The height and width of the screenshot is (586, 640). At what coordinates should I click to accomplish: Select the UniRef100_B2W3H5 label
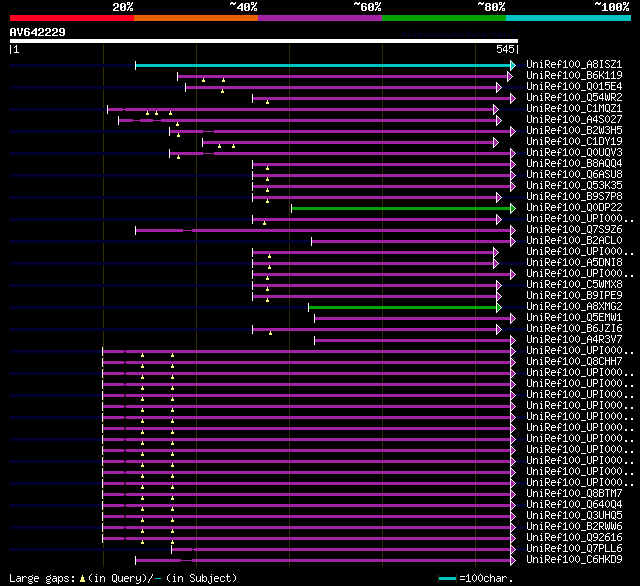click(x=574, y=131)
